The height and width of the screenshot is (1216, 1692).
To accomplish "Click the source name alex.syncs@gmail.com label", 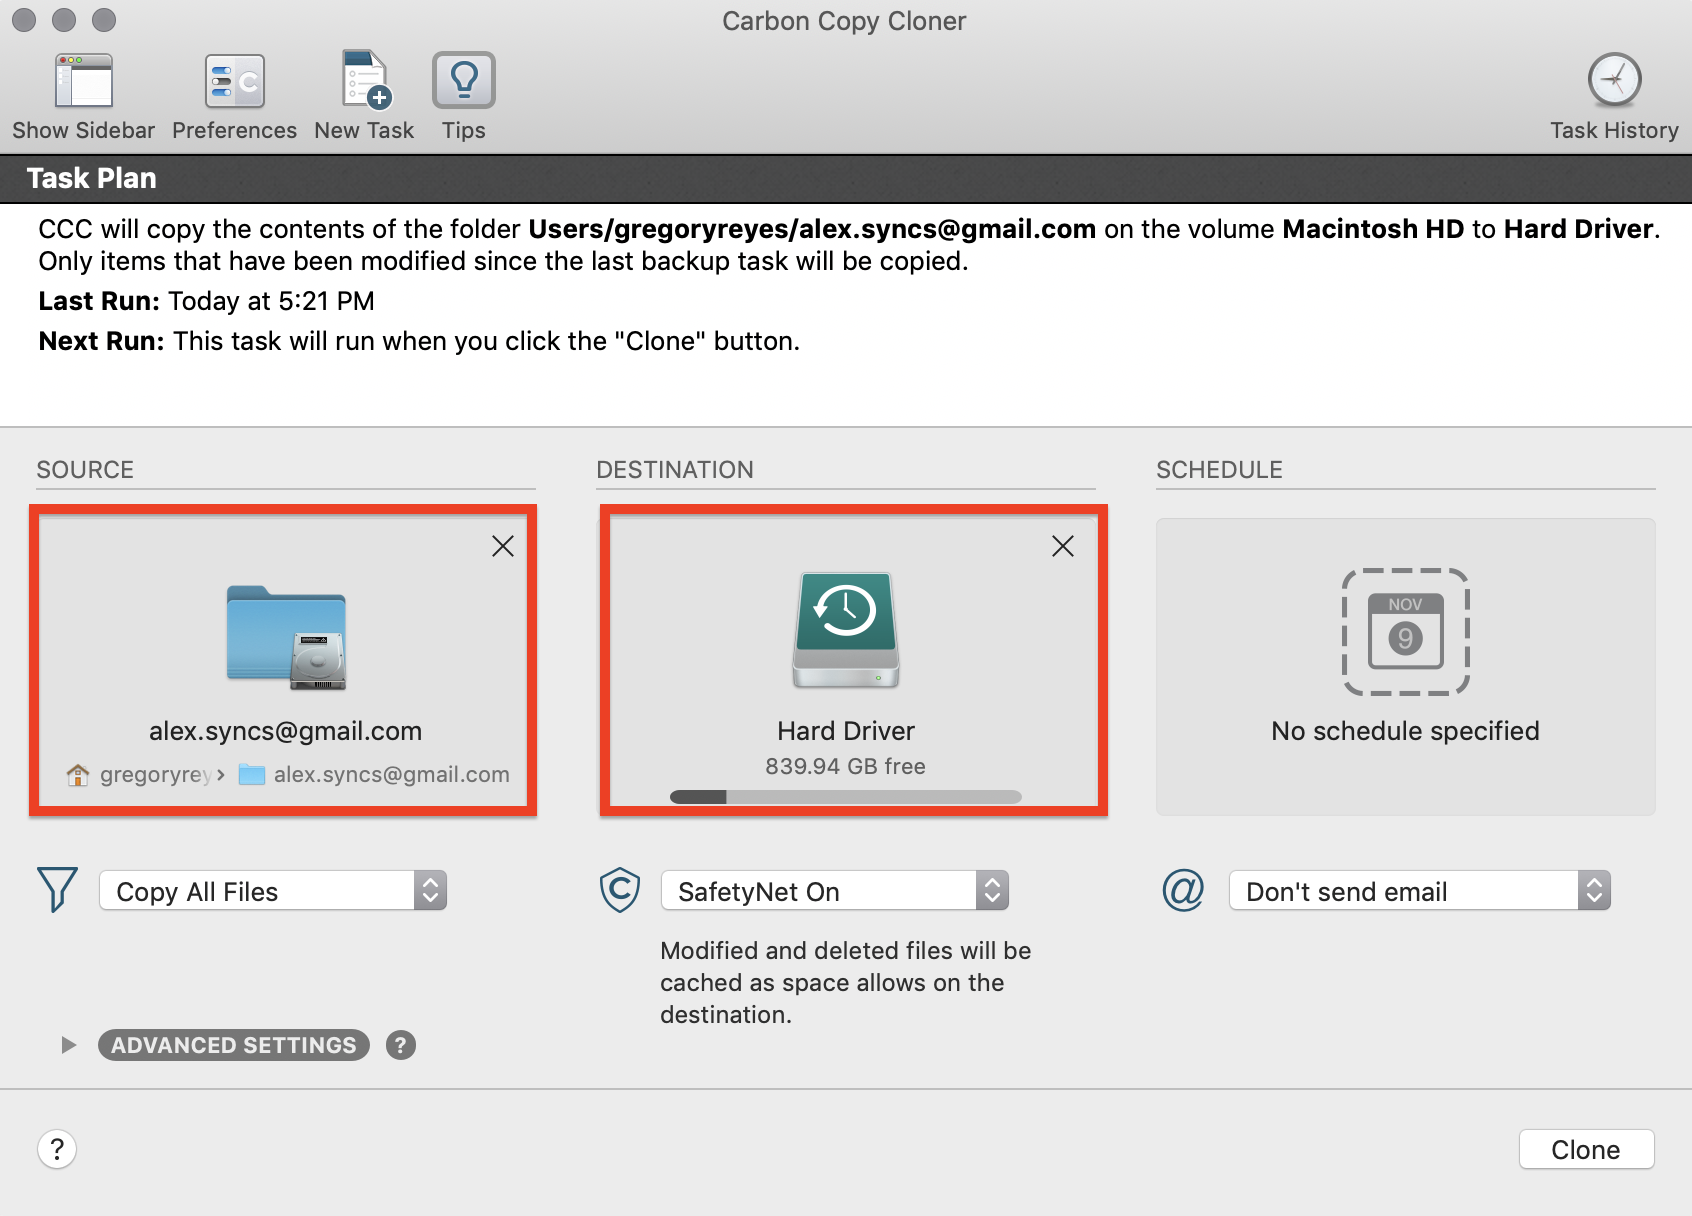I will tap(286, 731).
